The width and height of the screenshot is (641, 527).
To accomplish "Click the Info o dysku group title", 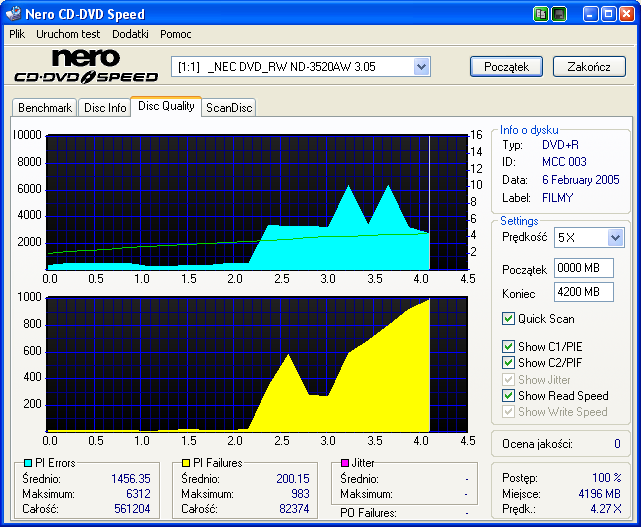I will click(529, 130).
